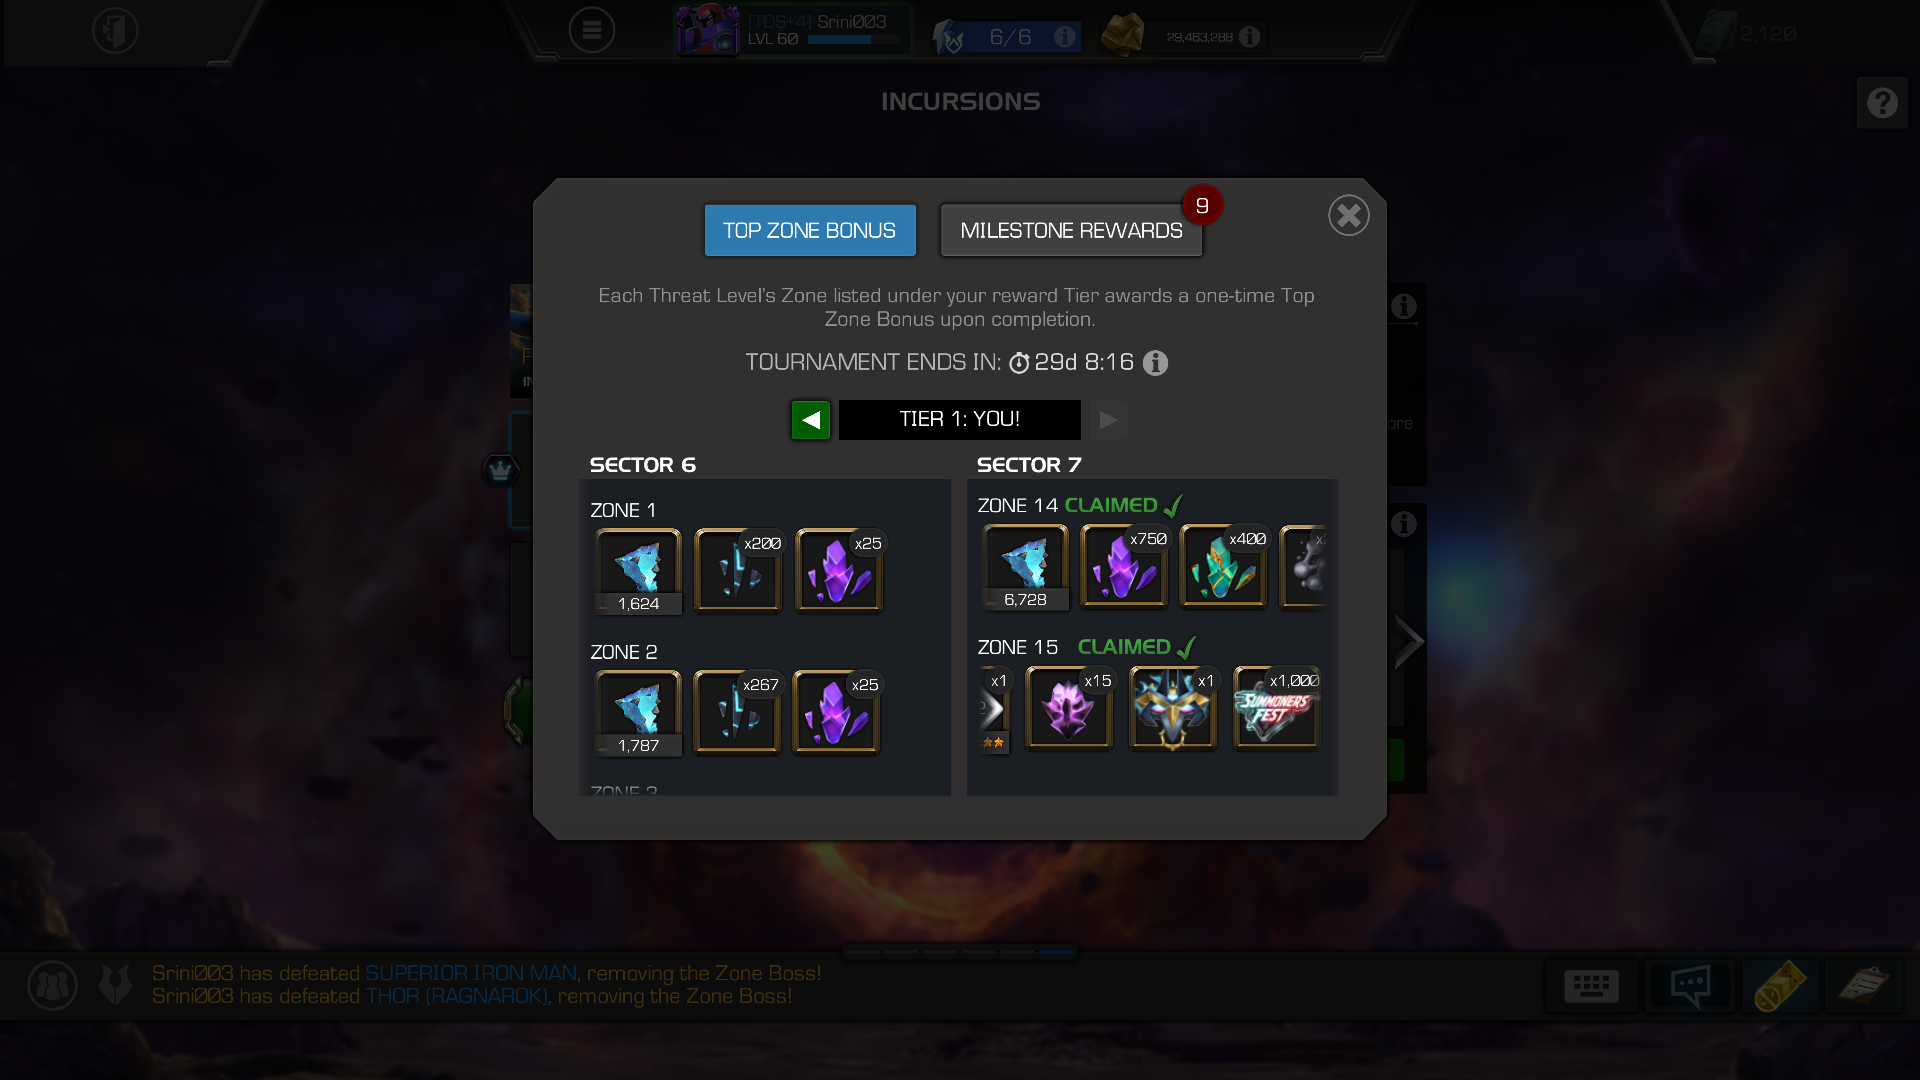The width and height of the screenshot is (1920, 1080).
Task: Select the Summoners Fest x1,000 reward
Action: pyautogui.click(x=1276, y=708)
